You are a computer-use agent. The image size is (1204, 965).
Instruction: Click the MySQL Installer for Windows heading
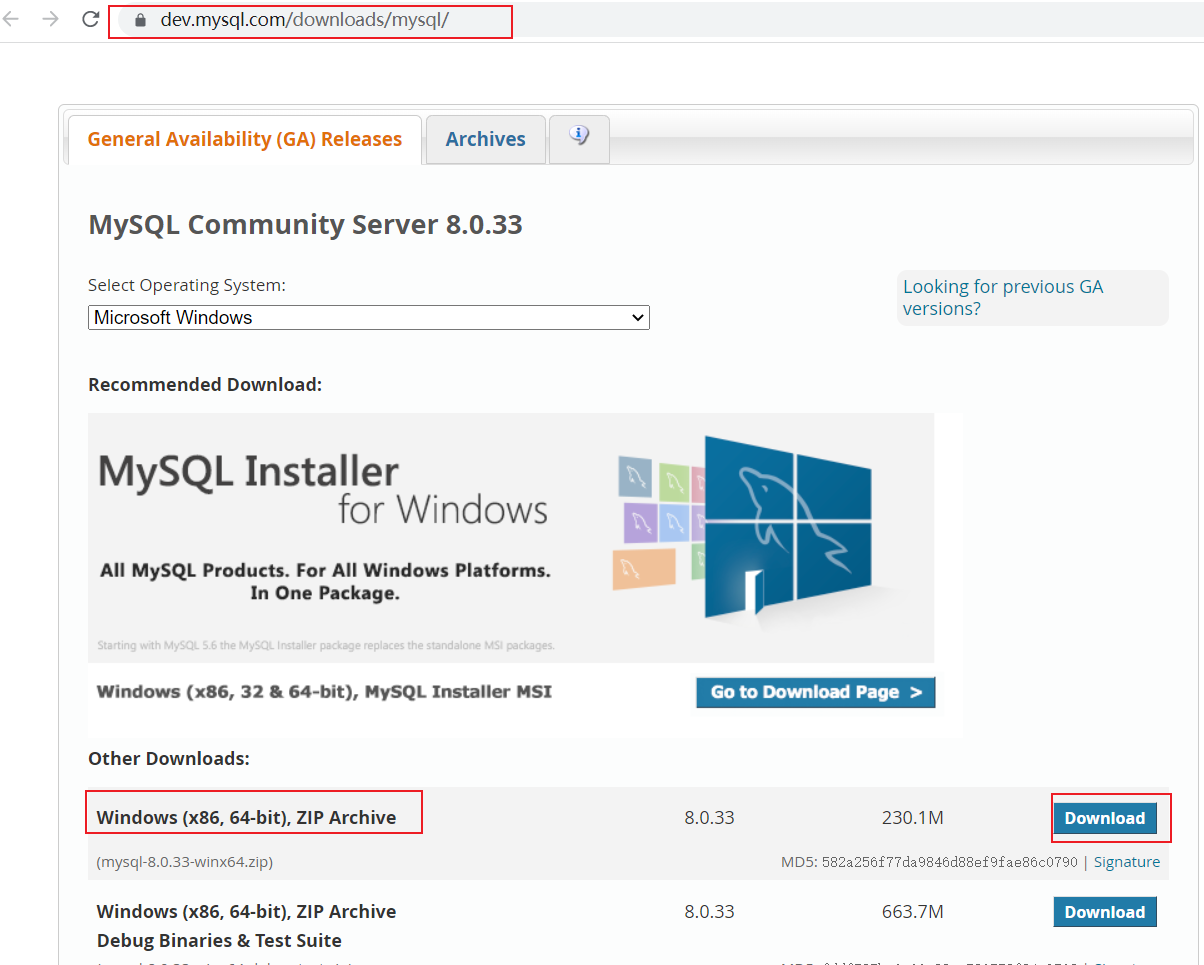[323, 489]
